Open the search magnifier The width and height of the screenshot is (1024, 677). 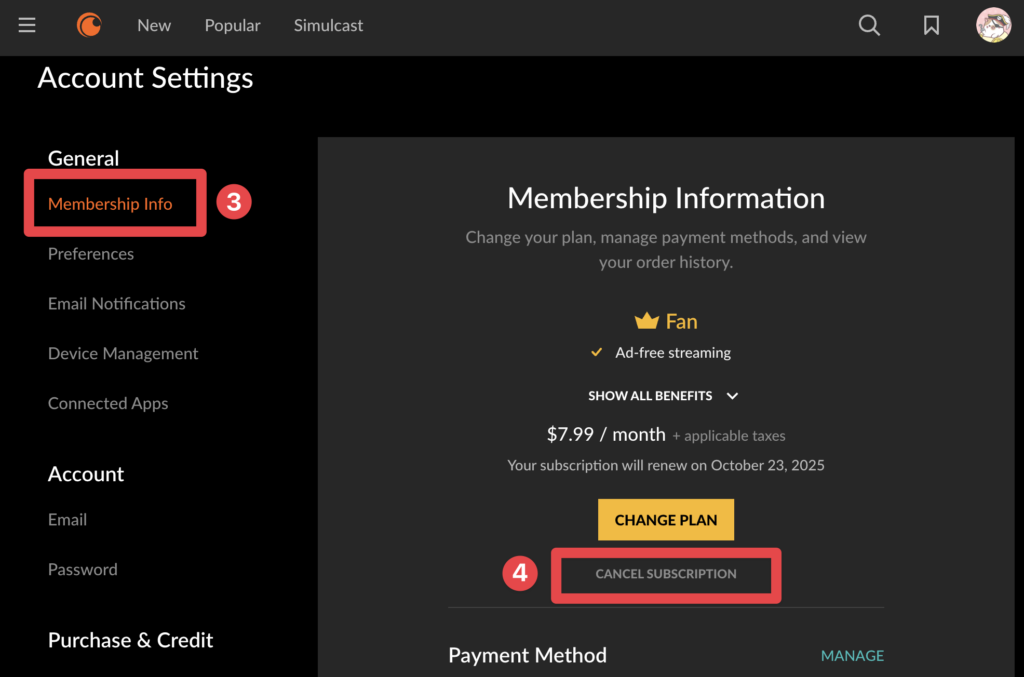click(x=868, y=25)
